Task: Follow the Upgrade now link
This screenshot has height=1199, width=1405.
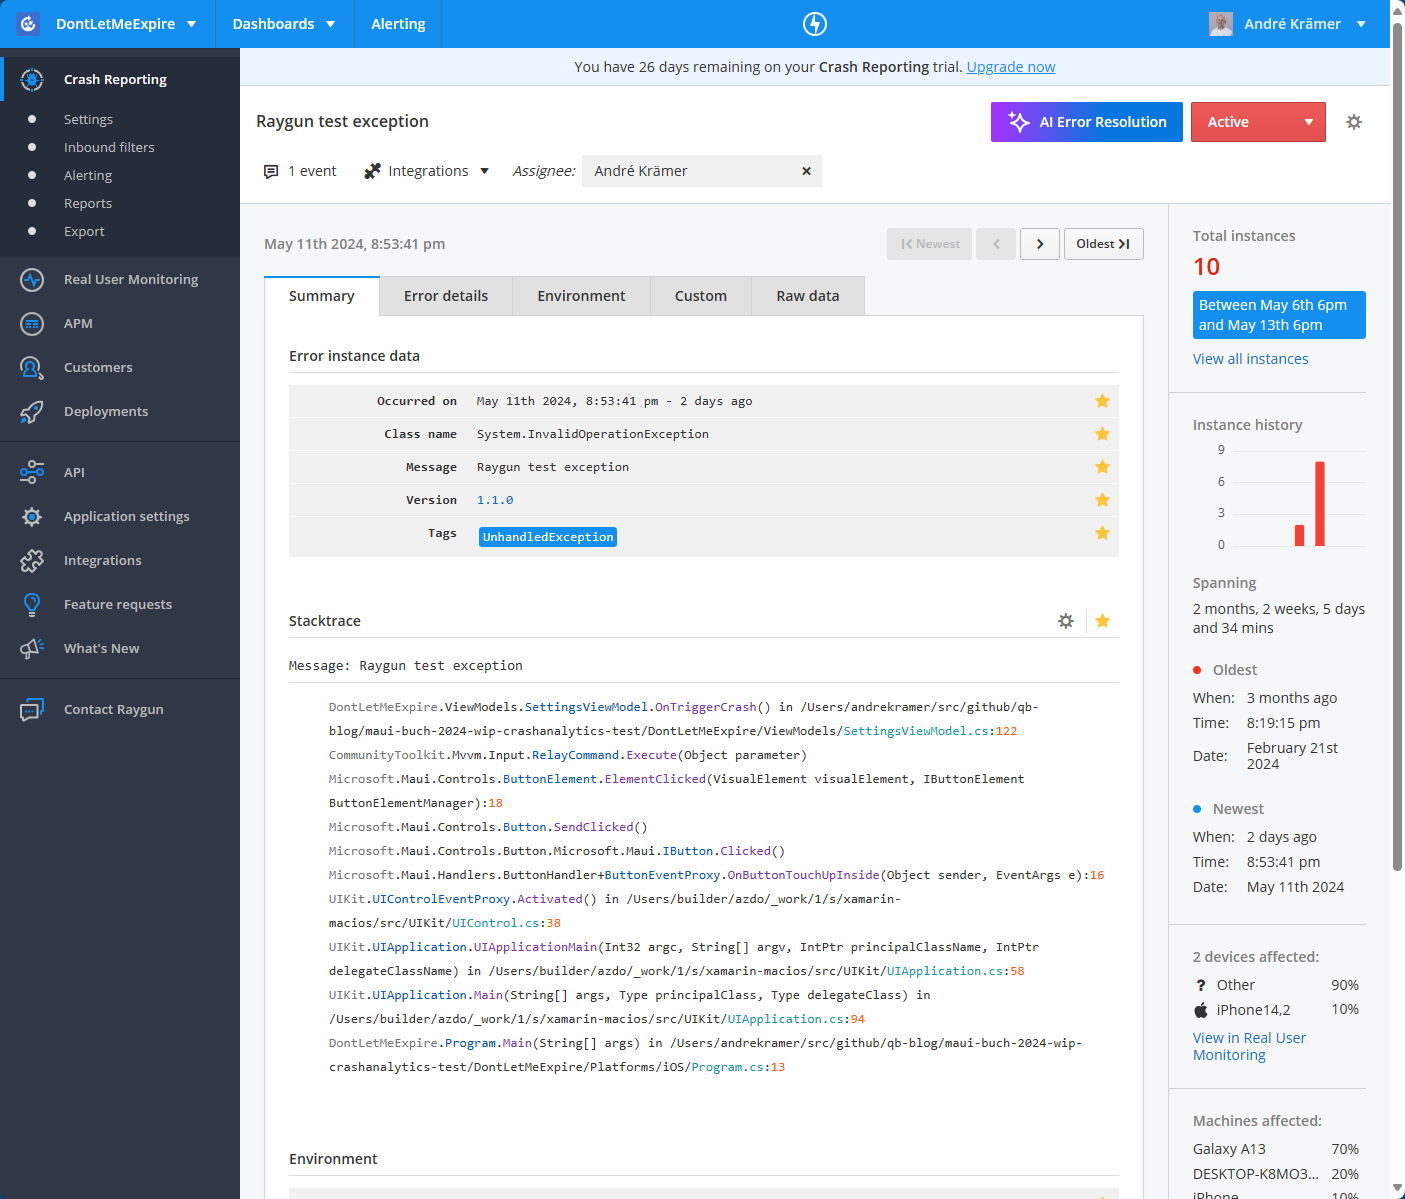Action: coord(1010,66)
